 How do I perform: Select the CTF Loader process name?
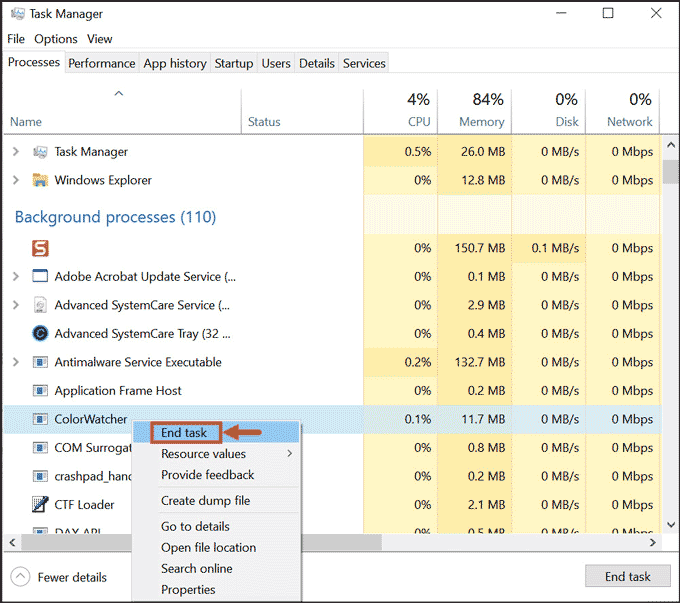click(85, 505)
